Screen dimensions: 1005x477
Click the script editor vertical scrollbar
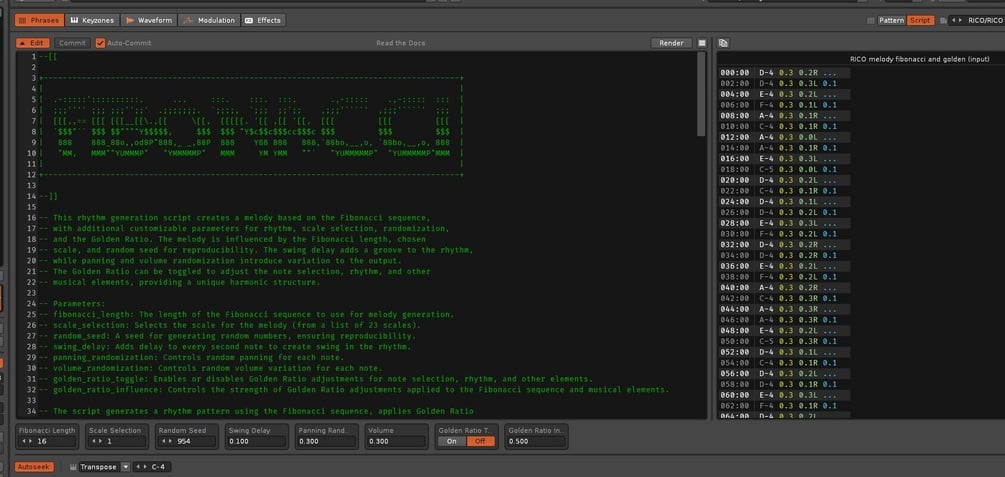pos(701,94)
